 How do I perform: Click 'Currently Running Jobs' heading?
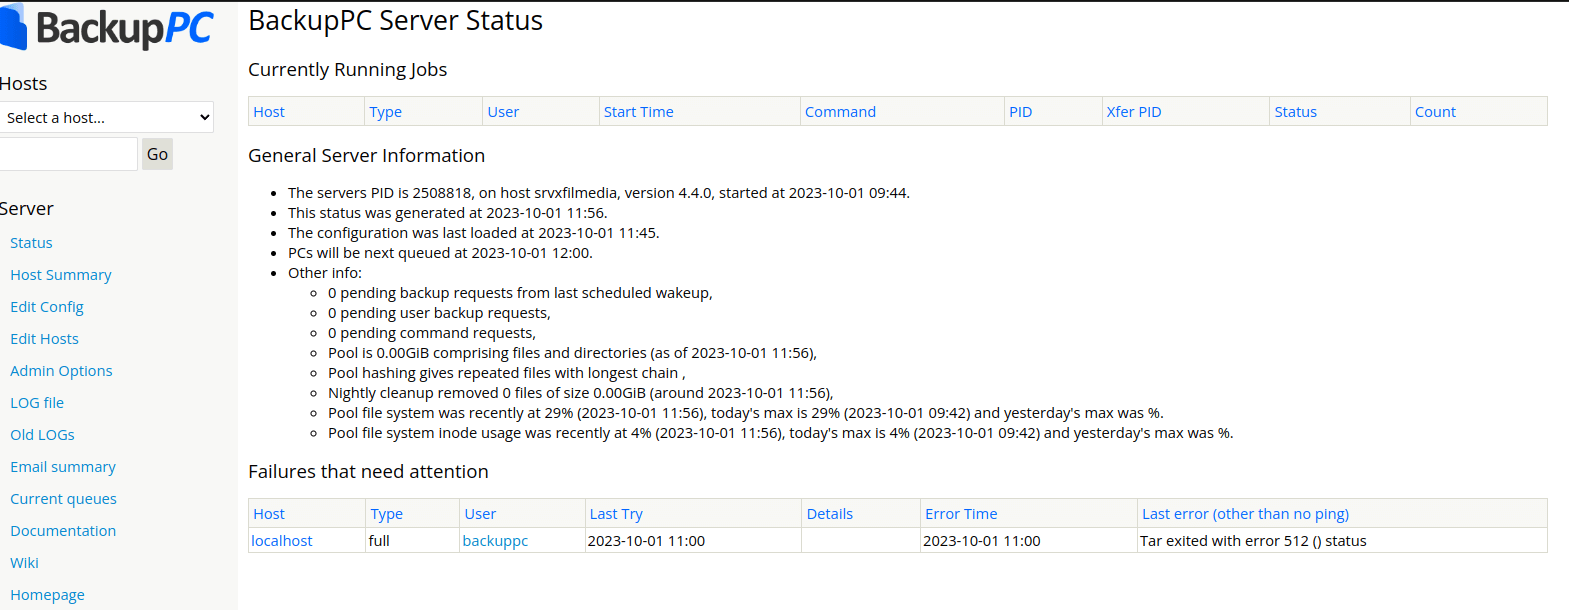point(347,70)
